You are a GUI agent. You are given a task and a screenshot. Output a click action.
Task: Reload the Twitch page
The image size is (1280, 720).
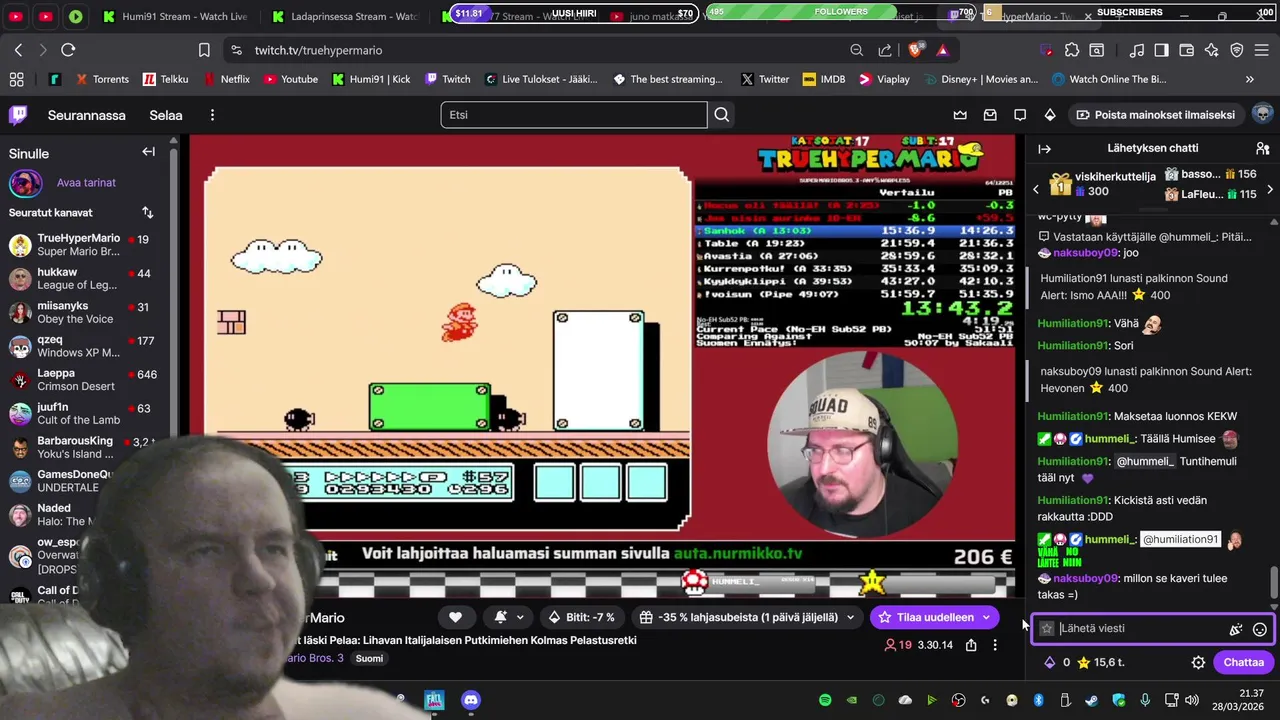(x=68, y=50)
